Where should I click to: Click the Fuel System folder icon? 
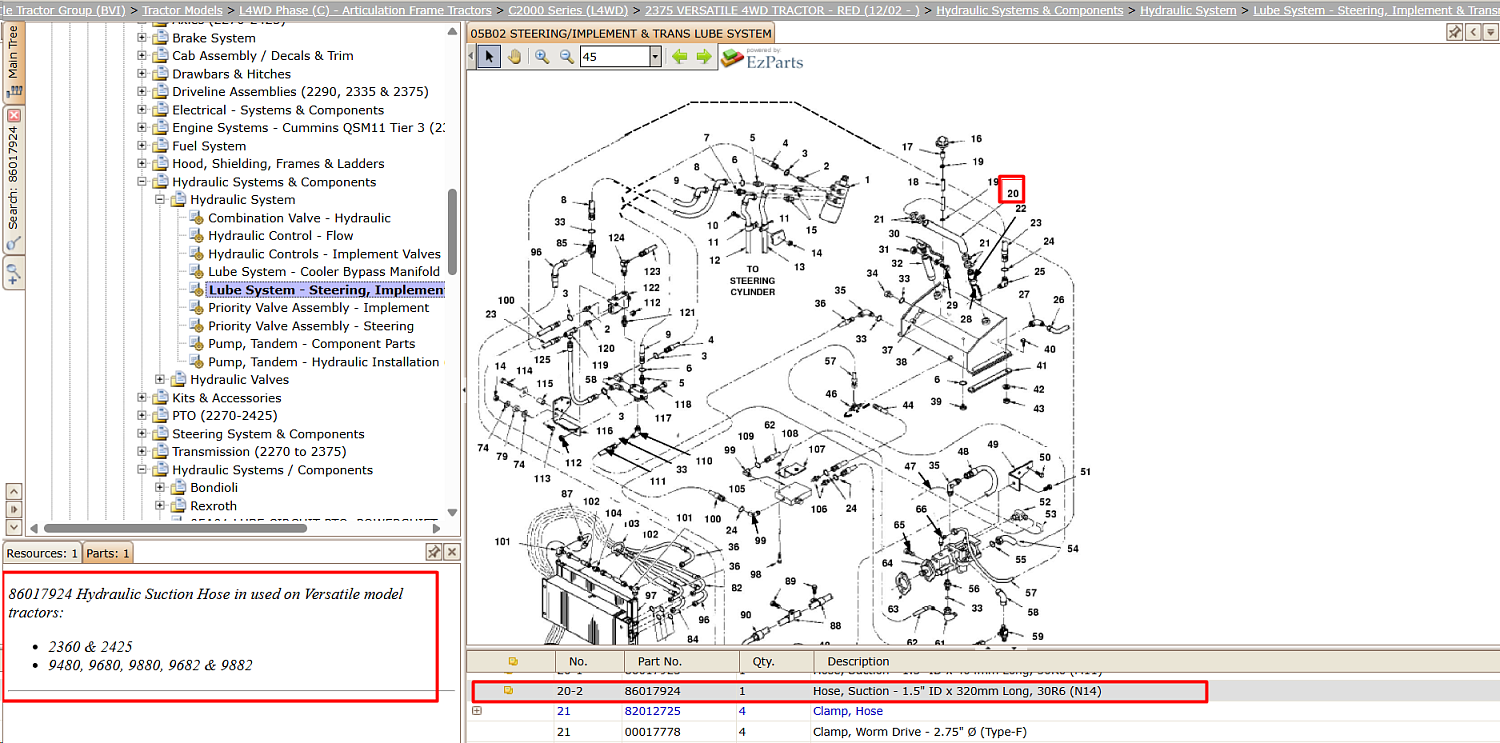(160, 146)
